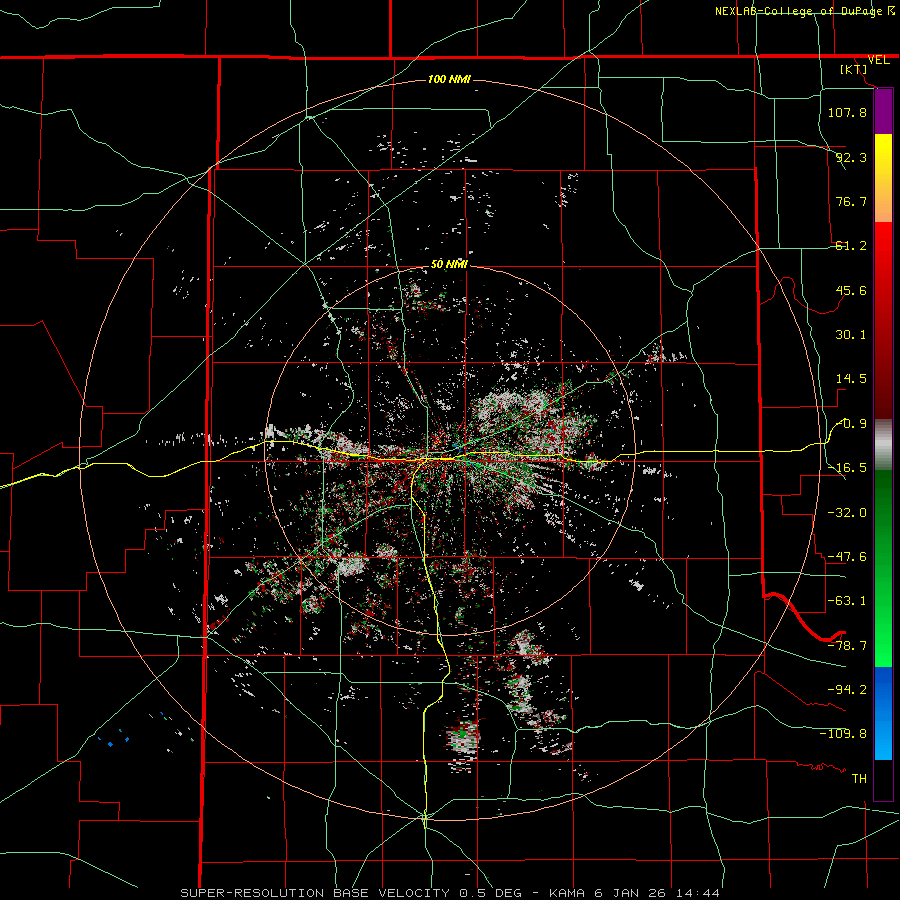Image resolution: width=900 pixels, height=900 pixels.
Task: Click the -16.5 velocity scale value
Action: [847, 468]
